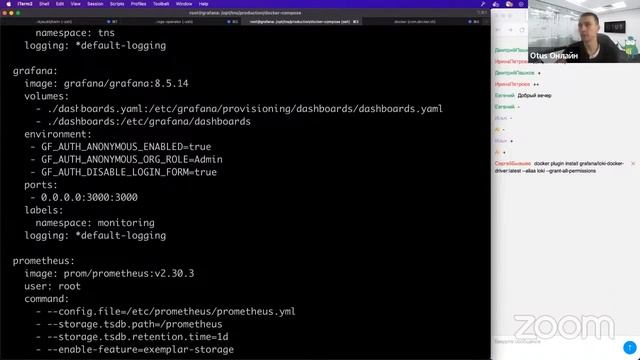Click the browser back arrow in chat window
Screen dimensions: 640x360
[x=498, y=30]
